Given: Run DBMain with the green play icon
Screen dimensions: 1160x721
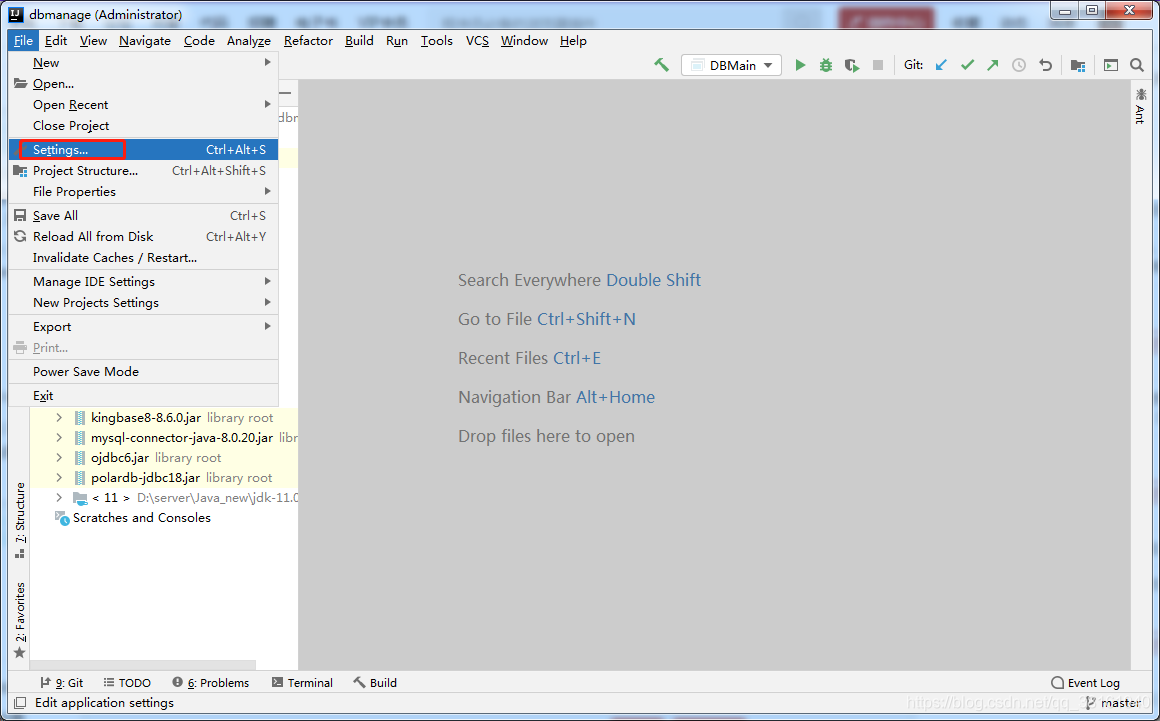Looking at the screenshot, I should 800,65.
